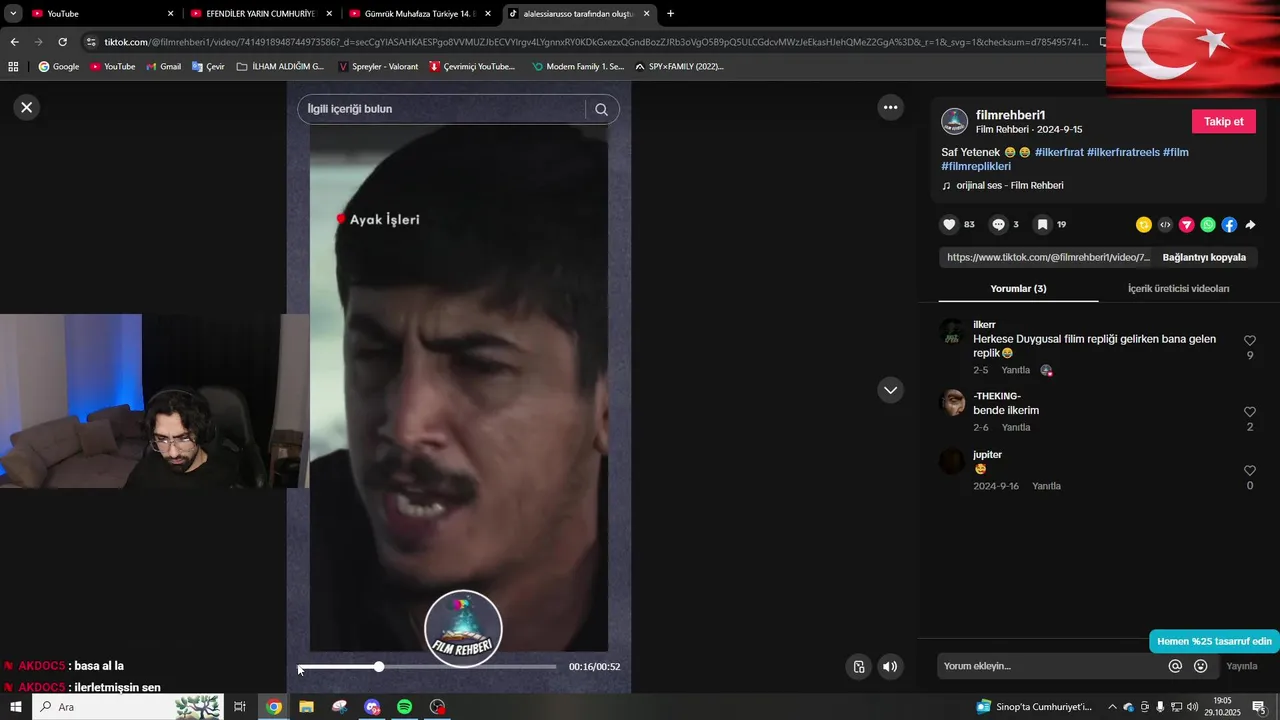This screenshot has width=1280, height=720.
Task: Open the #film hashtag link
Action: pos(1176,152)
